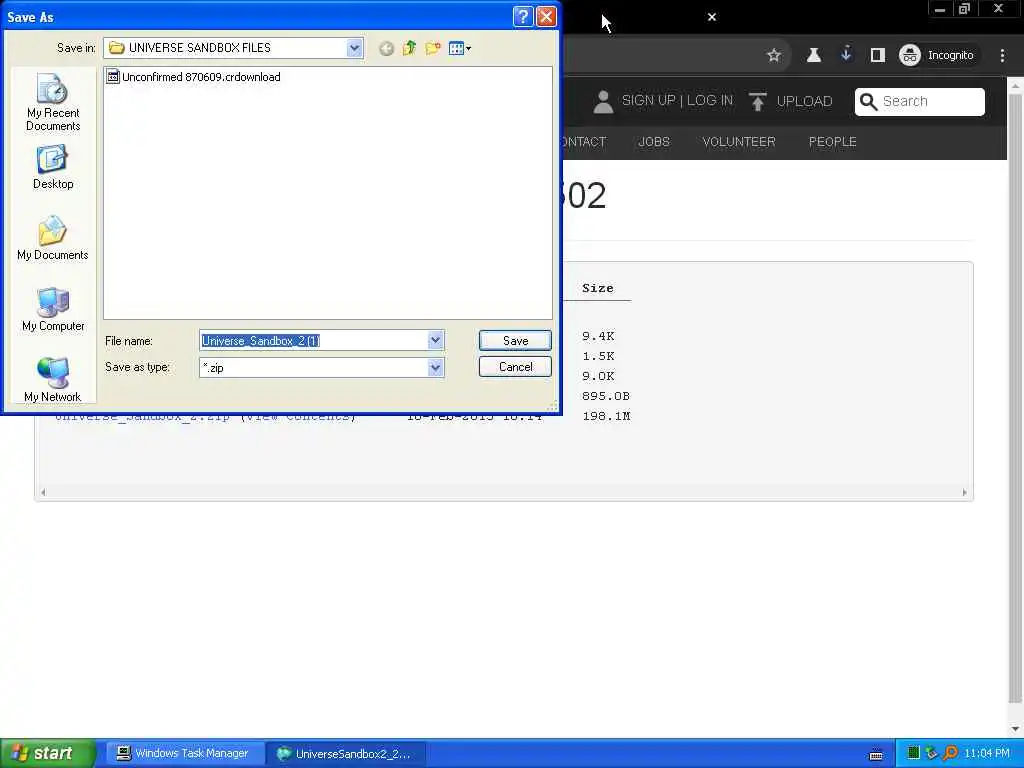Expand the Save as type dropdown
The height and width of the screenshot is (768, 1024).
(436, 368)
